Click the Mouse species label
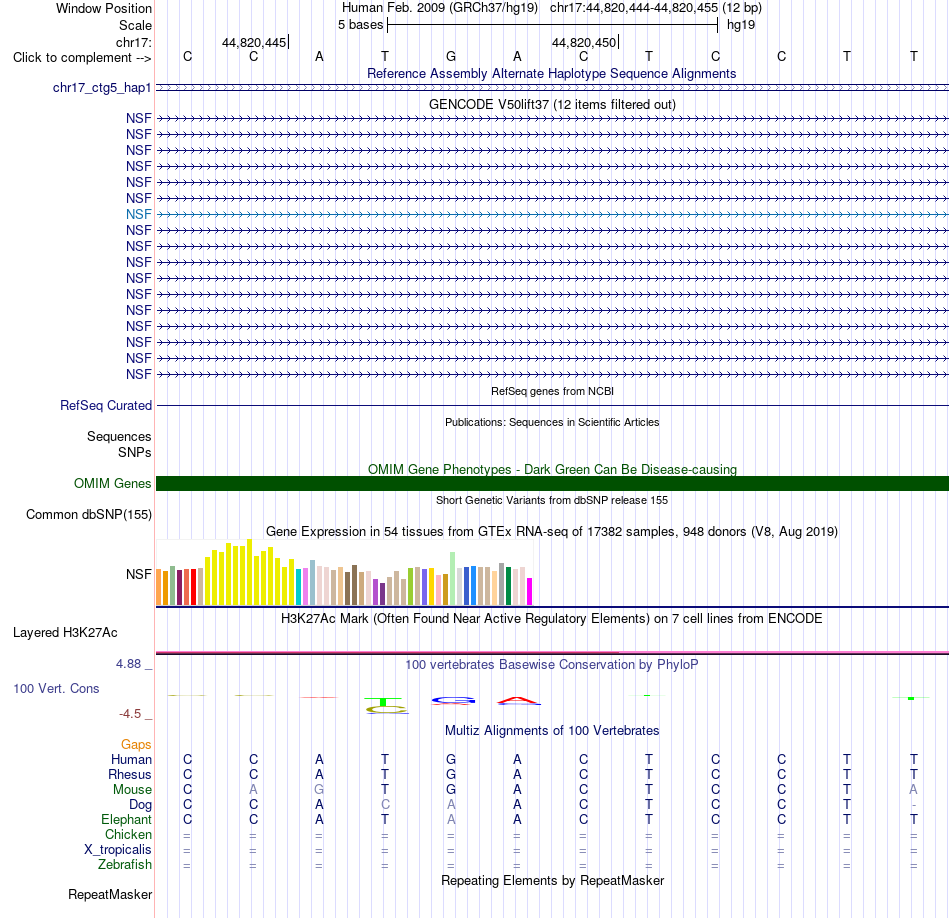 coord(132,790)
